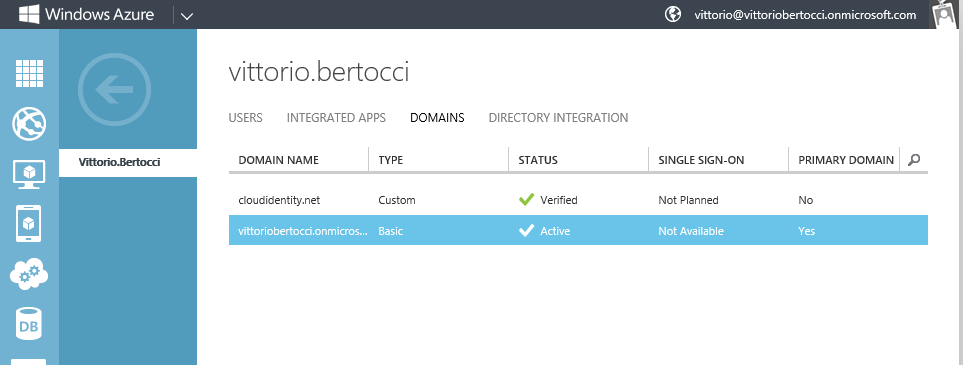Click the Active status text
The image size is (963, 365).
(555, 232)
